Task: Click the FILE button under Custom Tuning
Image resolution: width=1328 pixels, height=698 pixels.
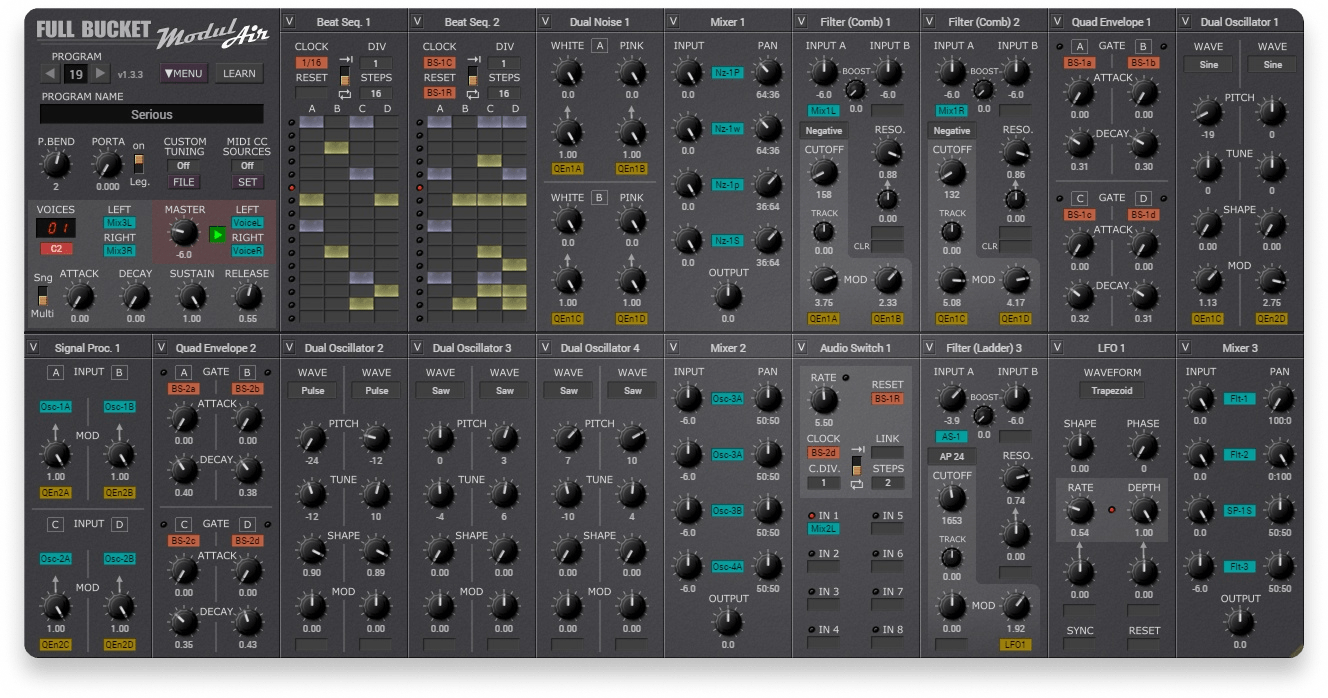Action: 184,182
